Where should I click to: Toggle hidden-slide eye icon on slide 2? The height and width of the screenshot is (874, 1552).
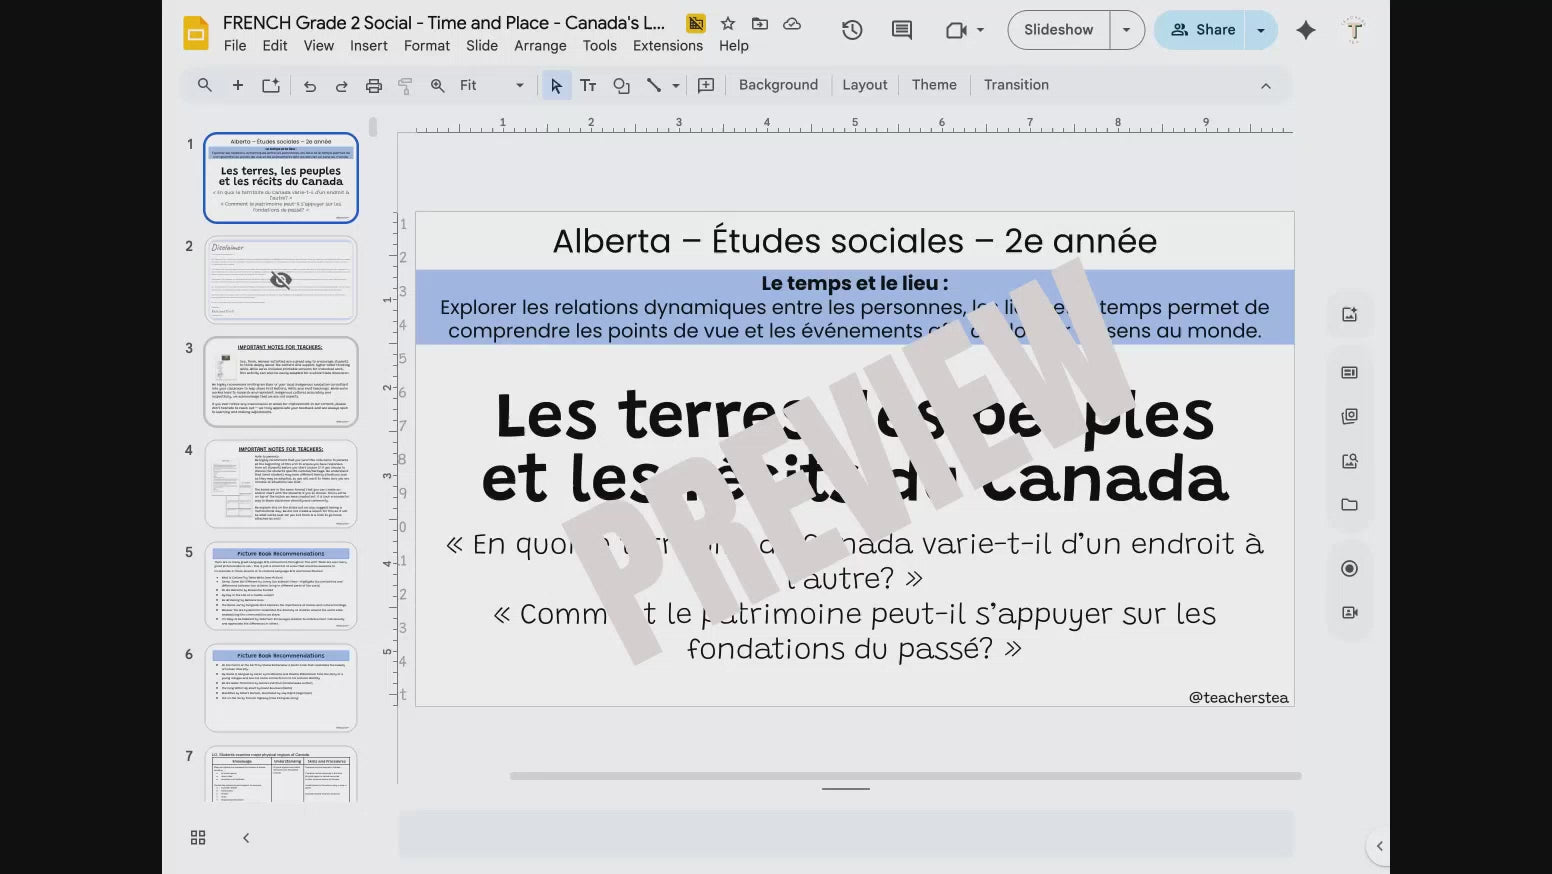tap(281, 280)
